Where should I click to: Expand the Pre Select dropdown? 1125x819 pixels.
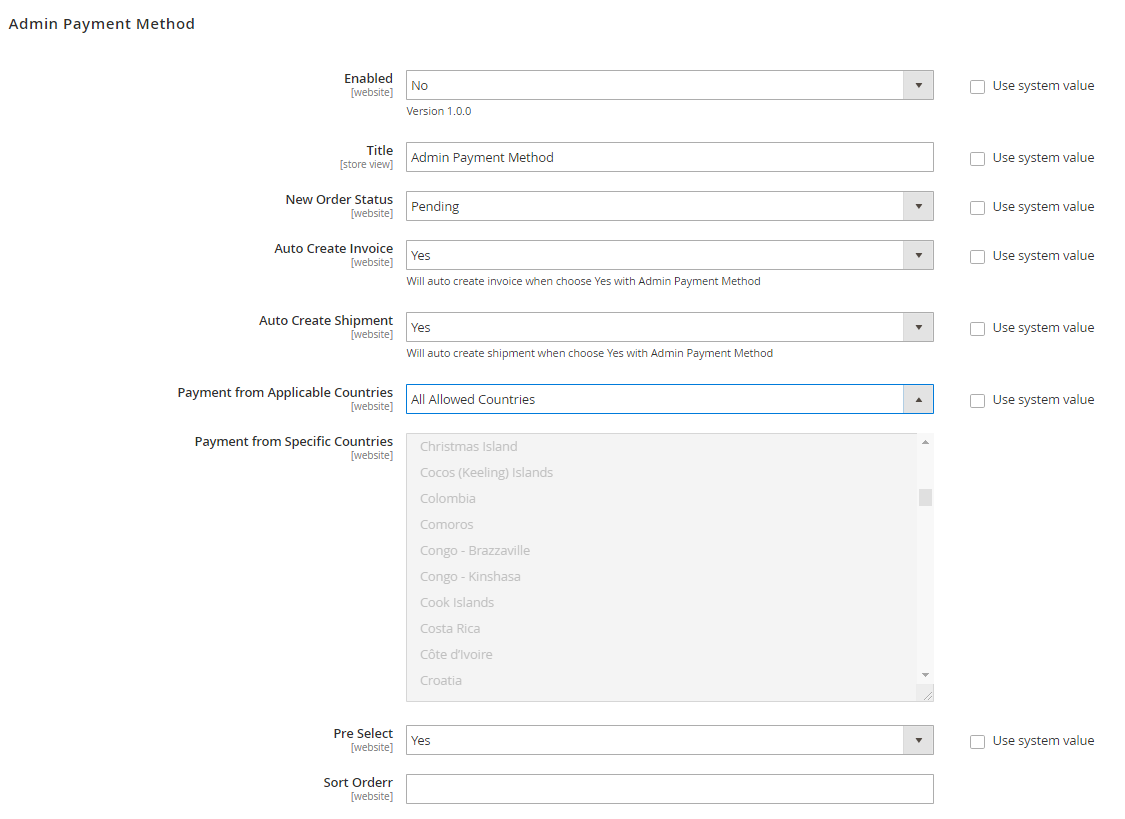(x=669, y=741)
